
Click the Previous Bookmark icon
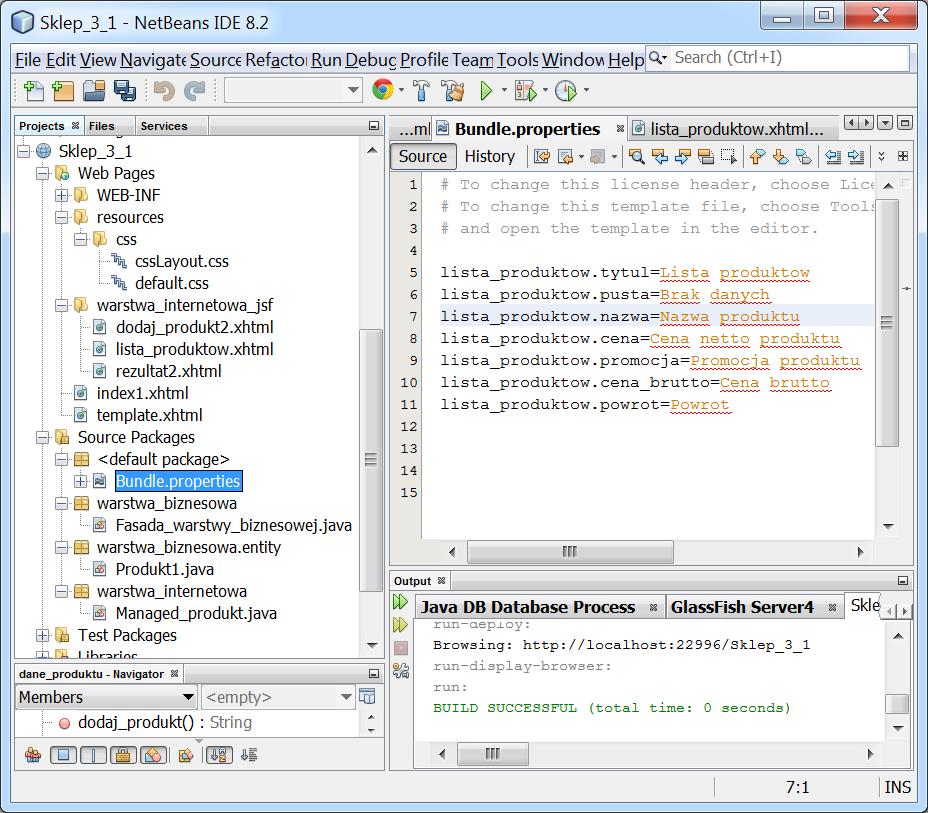click(x=758, y=156)
